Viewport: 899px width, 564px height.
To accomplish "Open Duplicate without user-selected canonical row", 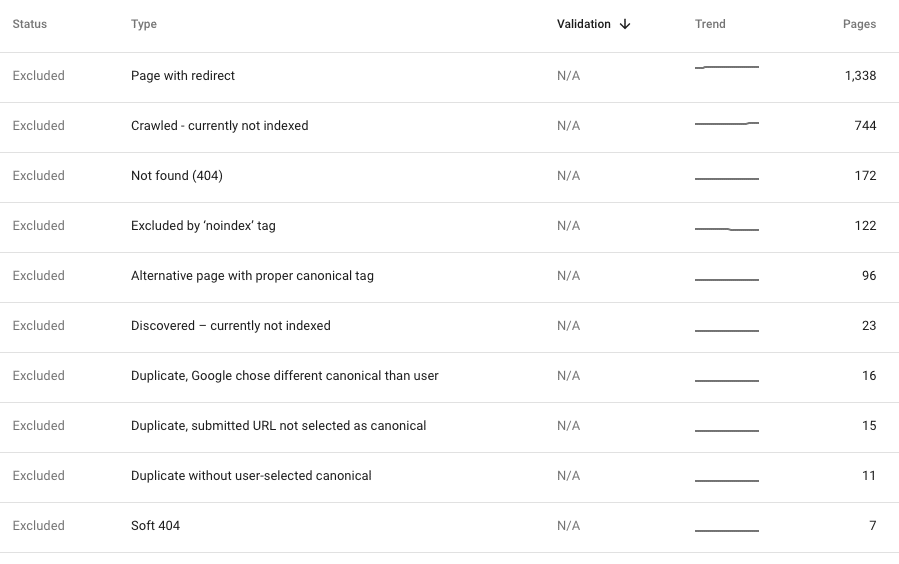I will click(450, 477).
